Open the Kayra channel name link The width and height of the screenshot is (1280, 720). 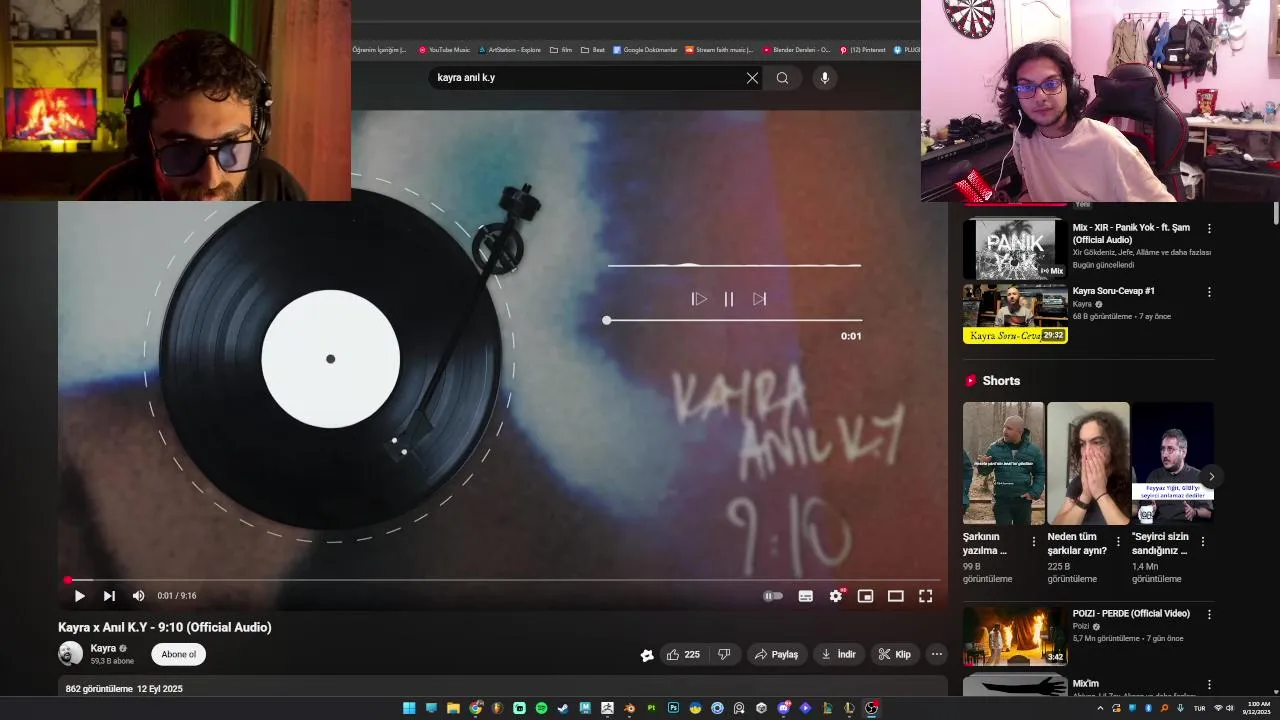[103, 648]
